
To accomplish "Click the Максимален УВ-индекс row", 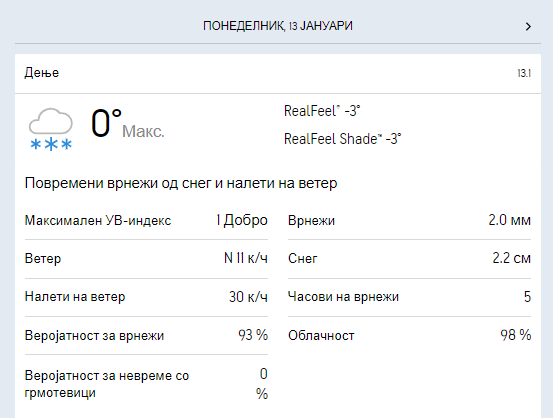I will [146, 220].
